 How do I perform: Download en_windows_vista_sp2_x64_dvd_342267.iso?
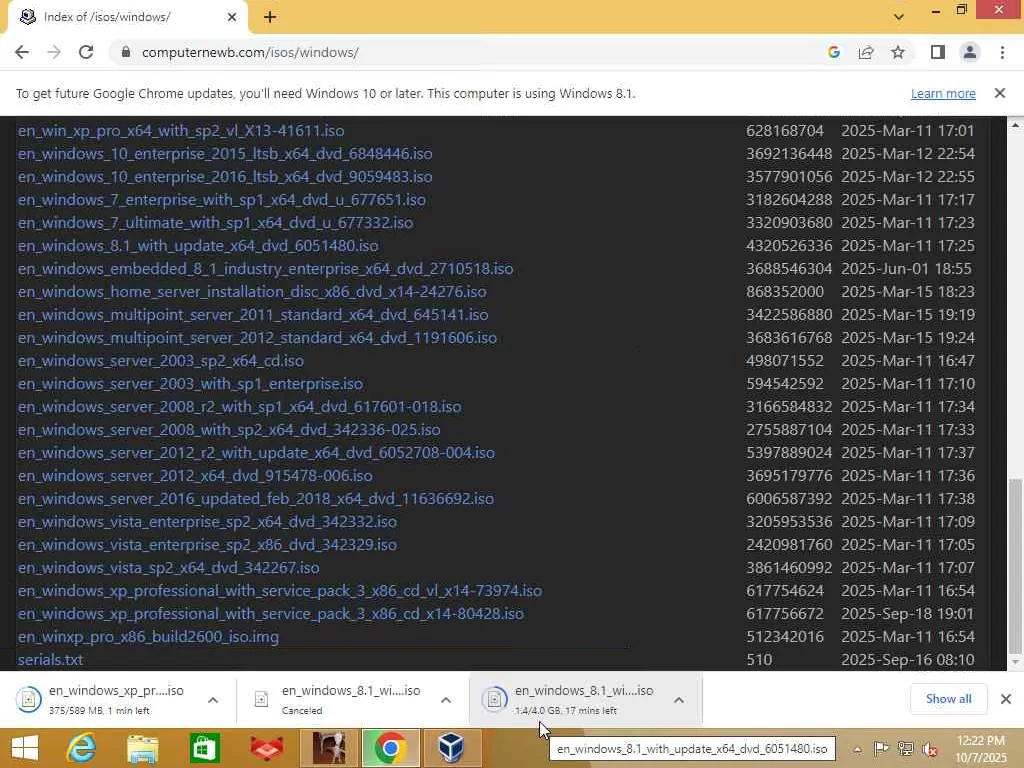tap(168, 568)
